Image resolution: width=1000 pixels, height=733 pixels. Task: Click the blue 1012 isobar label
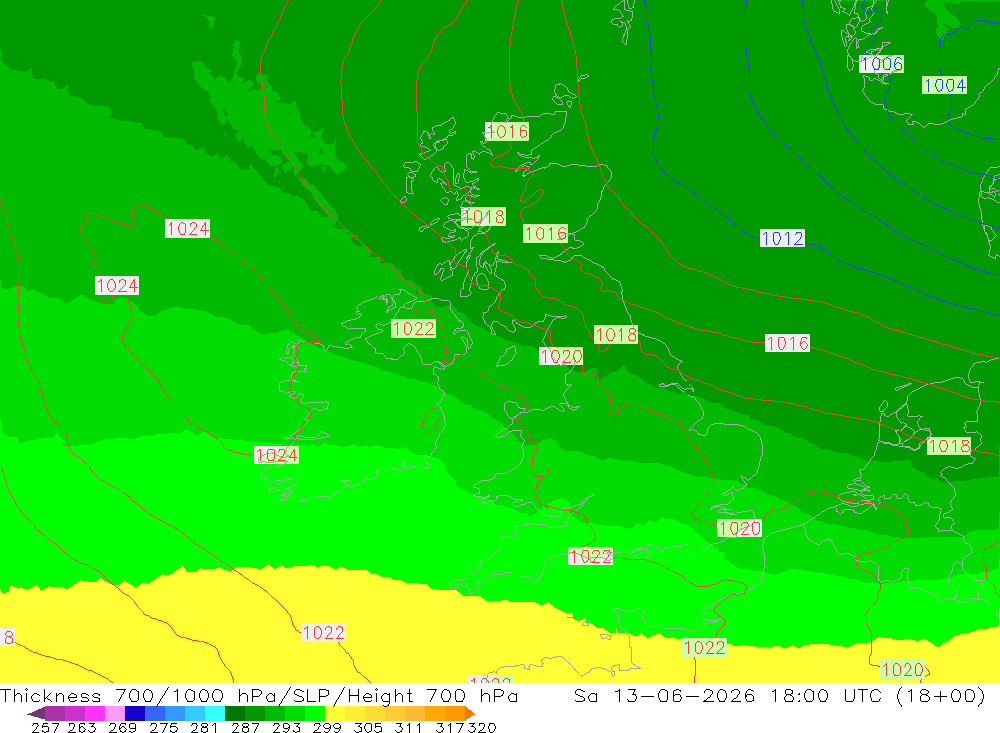tap(783, 238)
